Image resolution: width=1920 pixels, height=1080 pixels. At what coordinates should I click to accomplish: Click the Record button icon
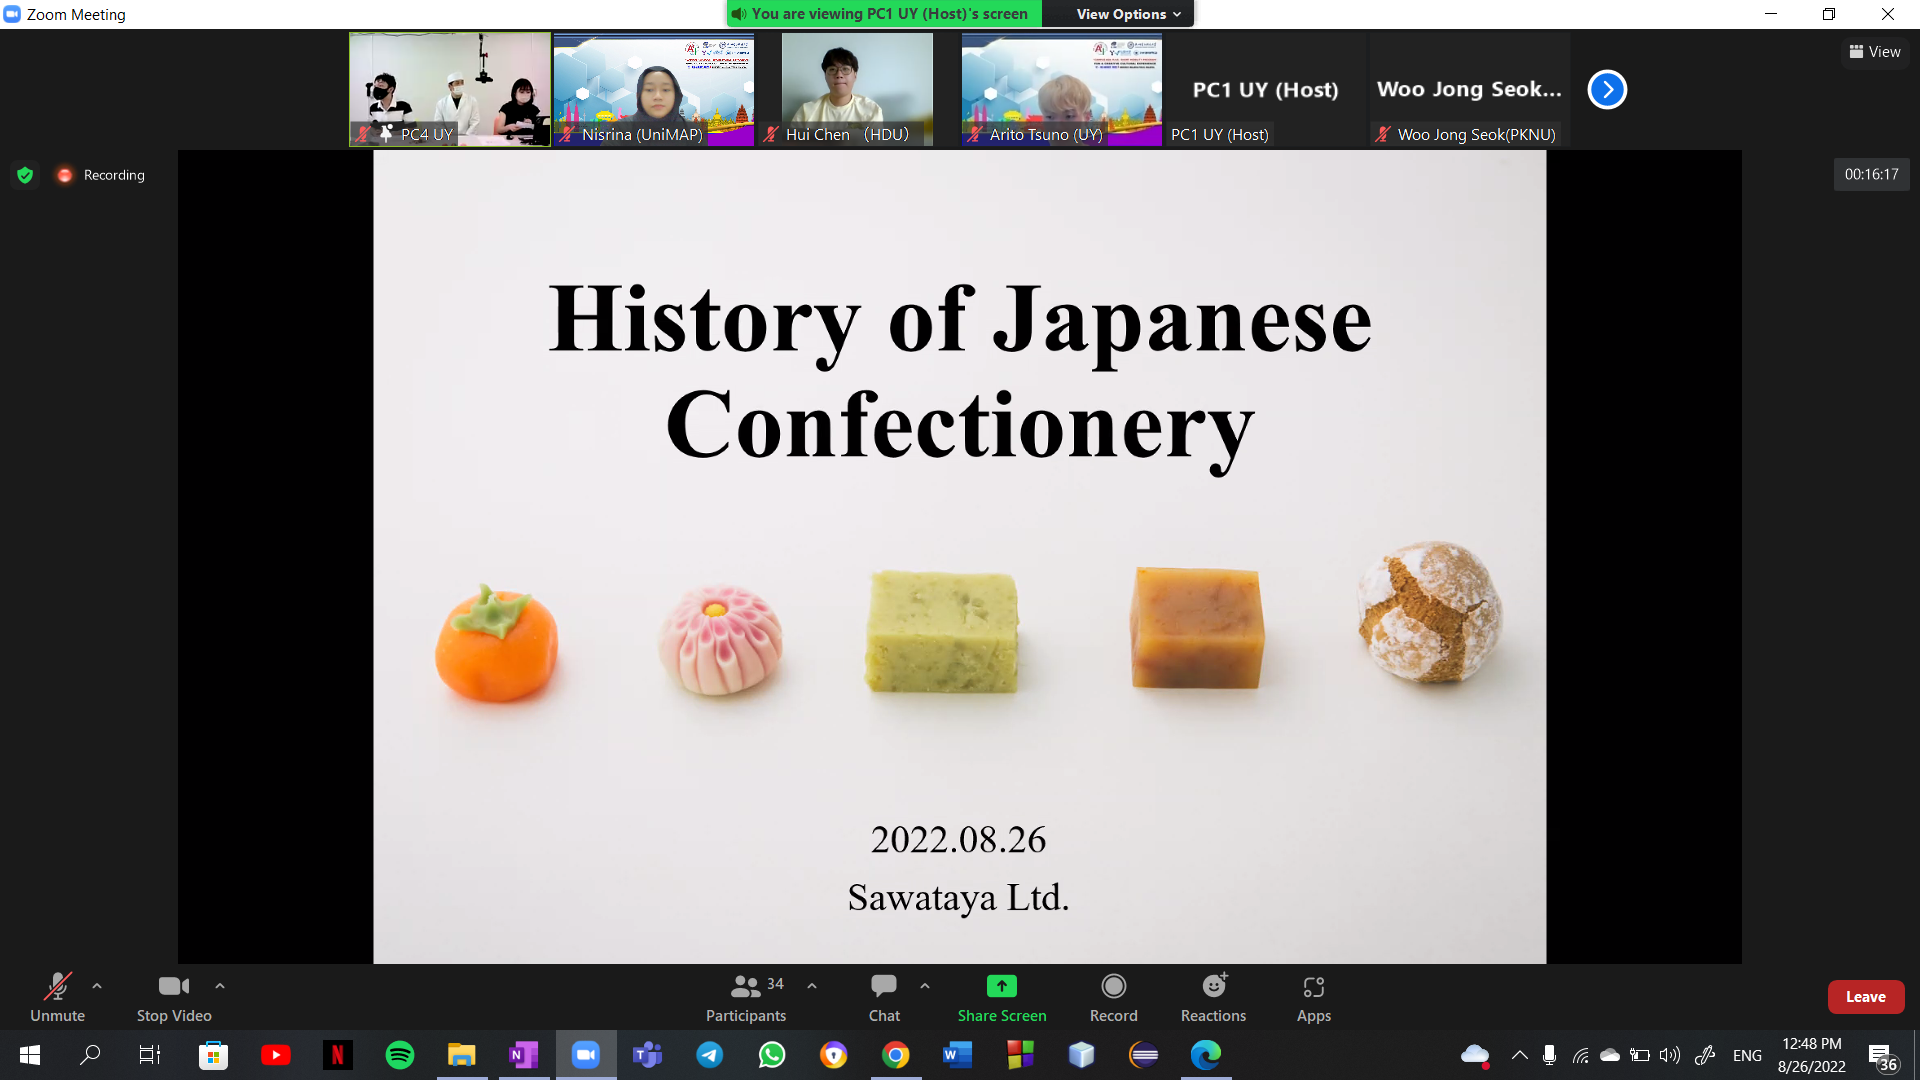[1113, 987]
